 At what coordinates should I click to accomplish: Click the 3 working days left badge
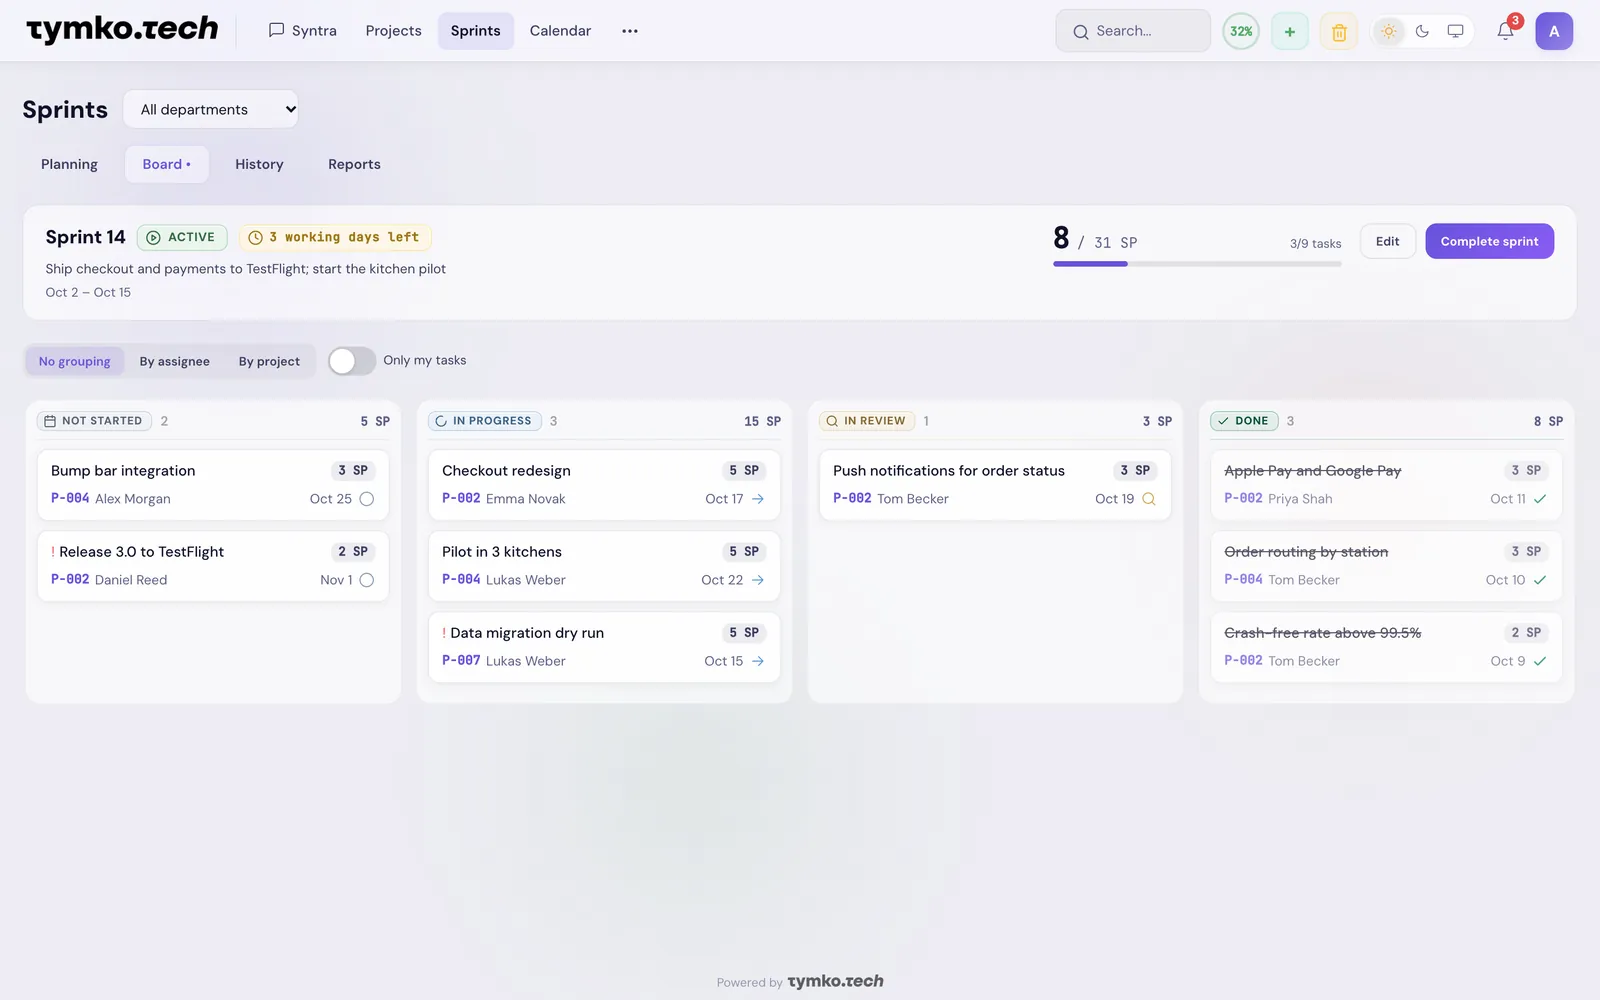pos(335,237)
